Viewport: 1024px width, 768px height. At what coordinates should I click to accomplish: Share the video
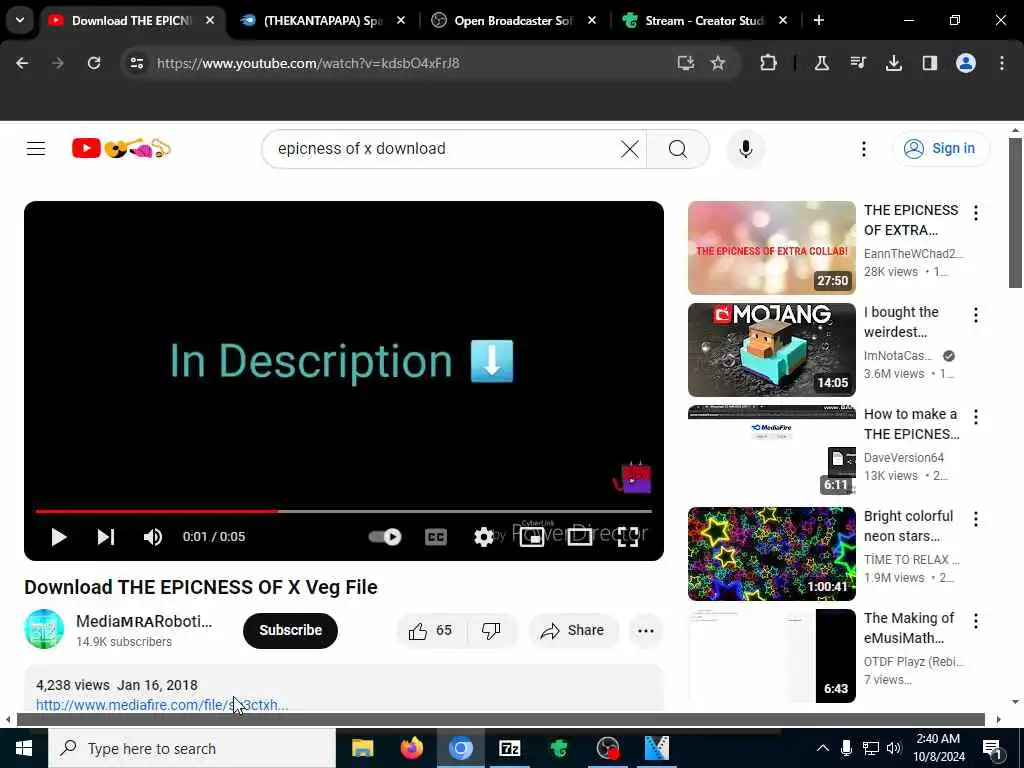coord(573,630)
